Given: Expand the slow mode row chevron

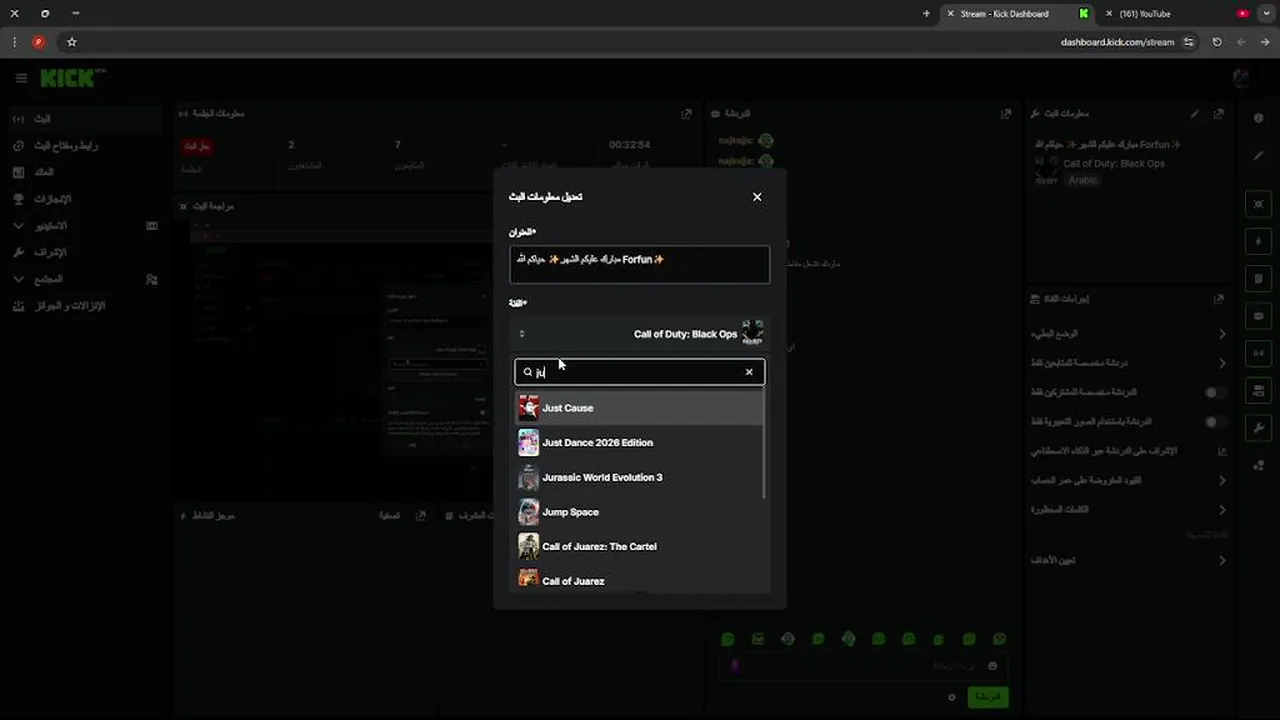Looking at the screenshot, I should point(1222,334).
